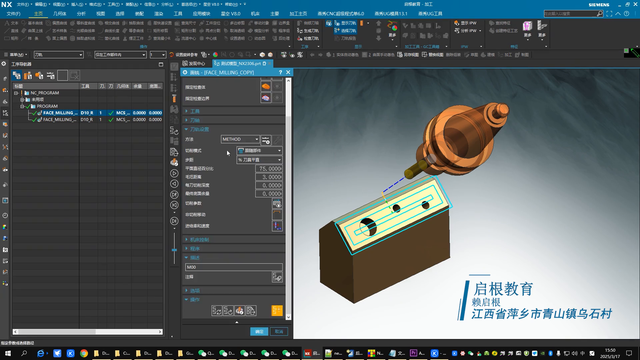The height and width of the screenshot is (360, 640).
Task: Collapse the NC_PROGRAM tree node
Action: click(16, 93)
